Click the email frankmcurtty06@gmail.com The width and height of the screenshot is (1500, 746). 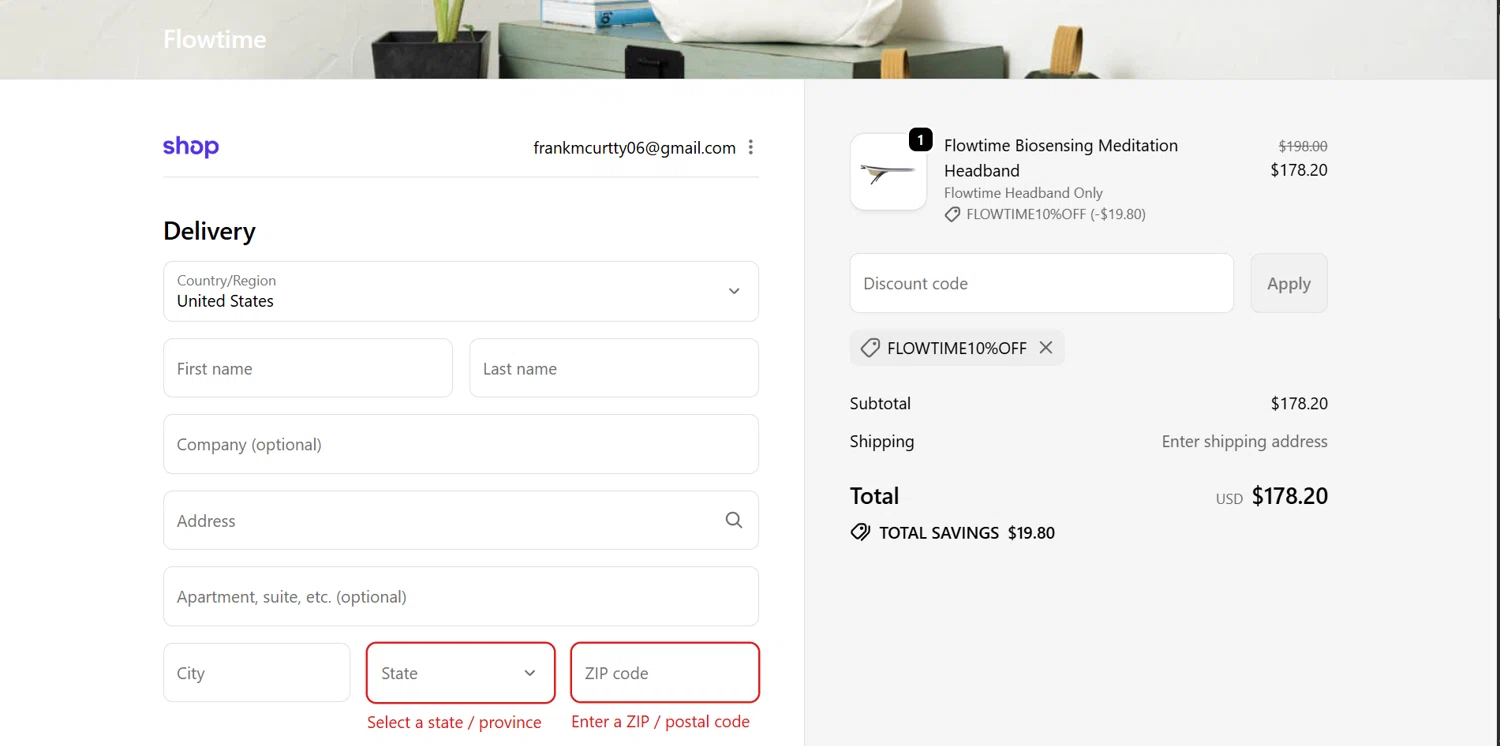tap(634, 148)
